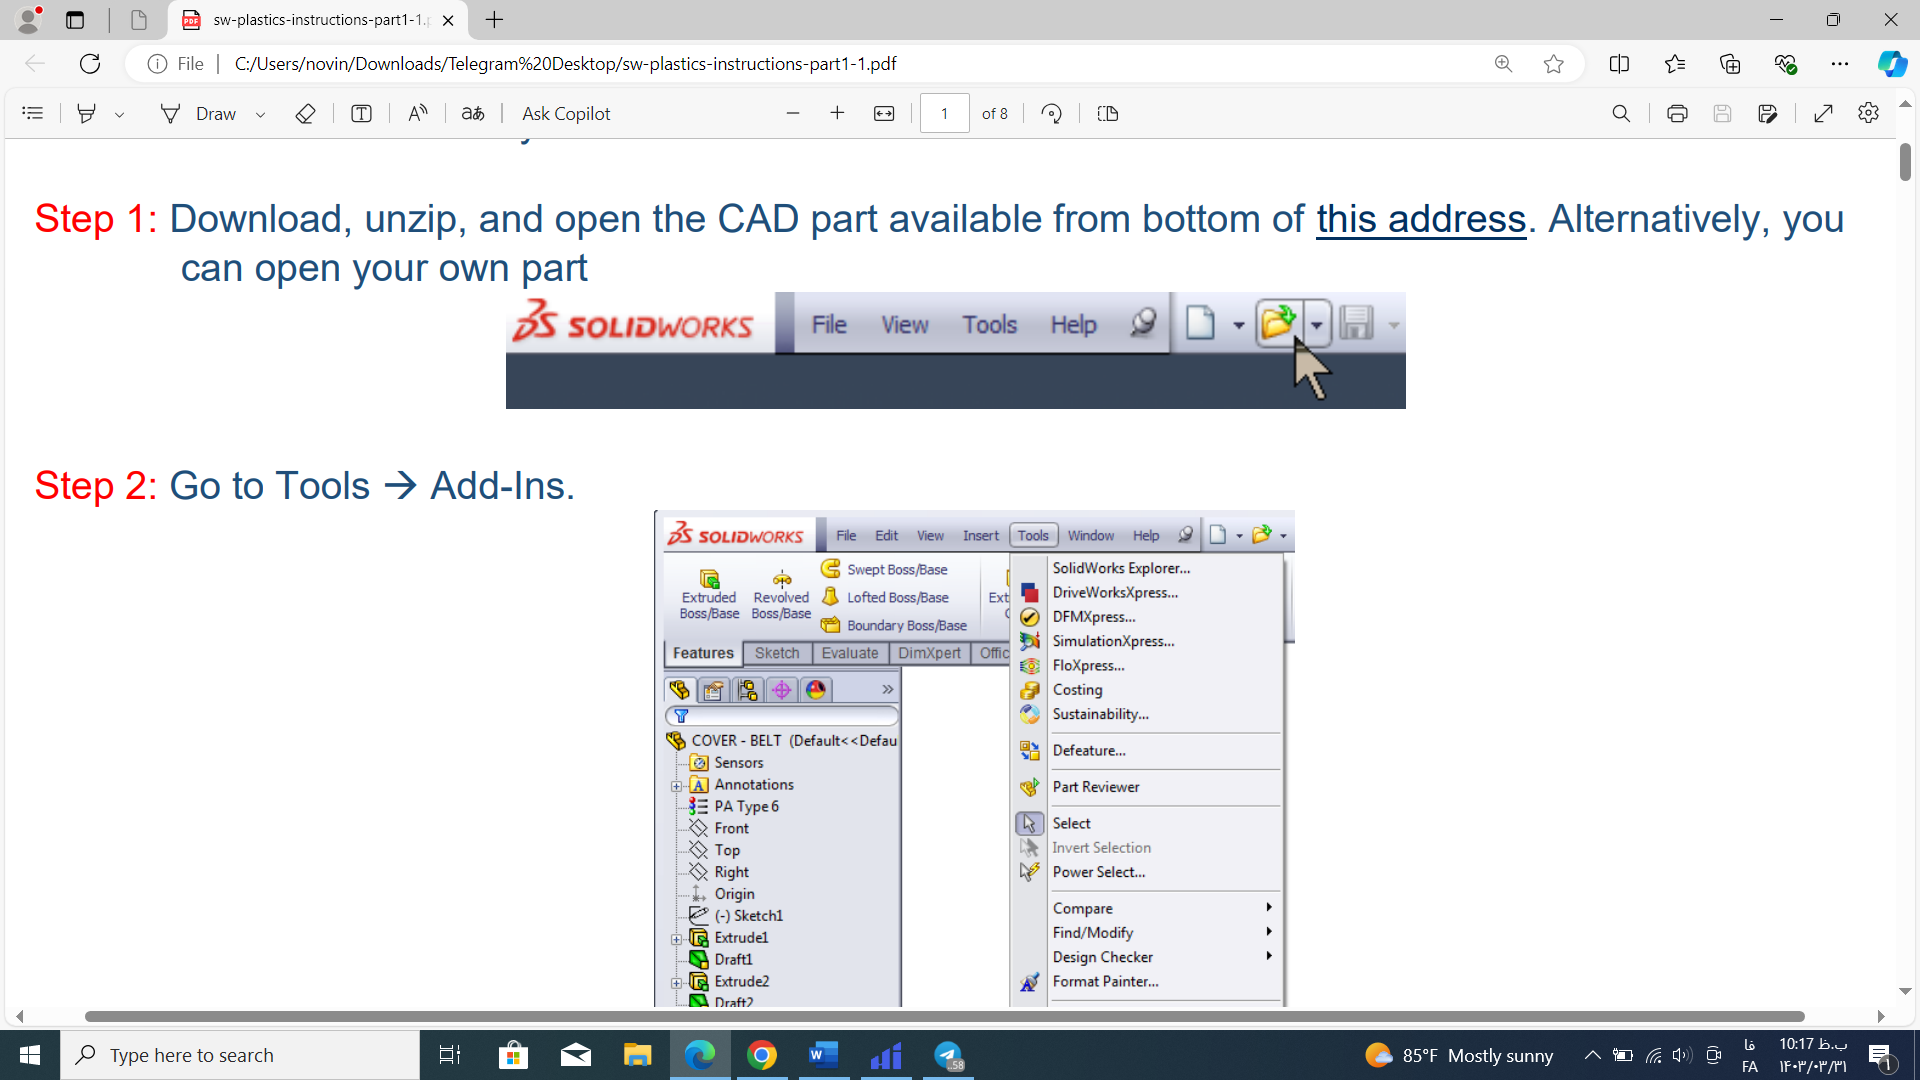This screenshot has width=1920, height=1080.
Task: Open PDF settings gear
Action: tap(1868, 114)
